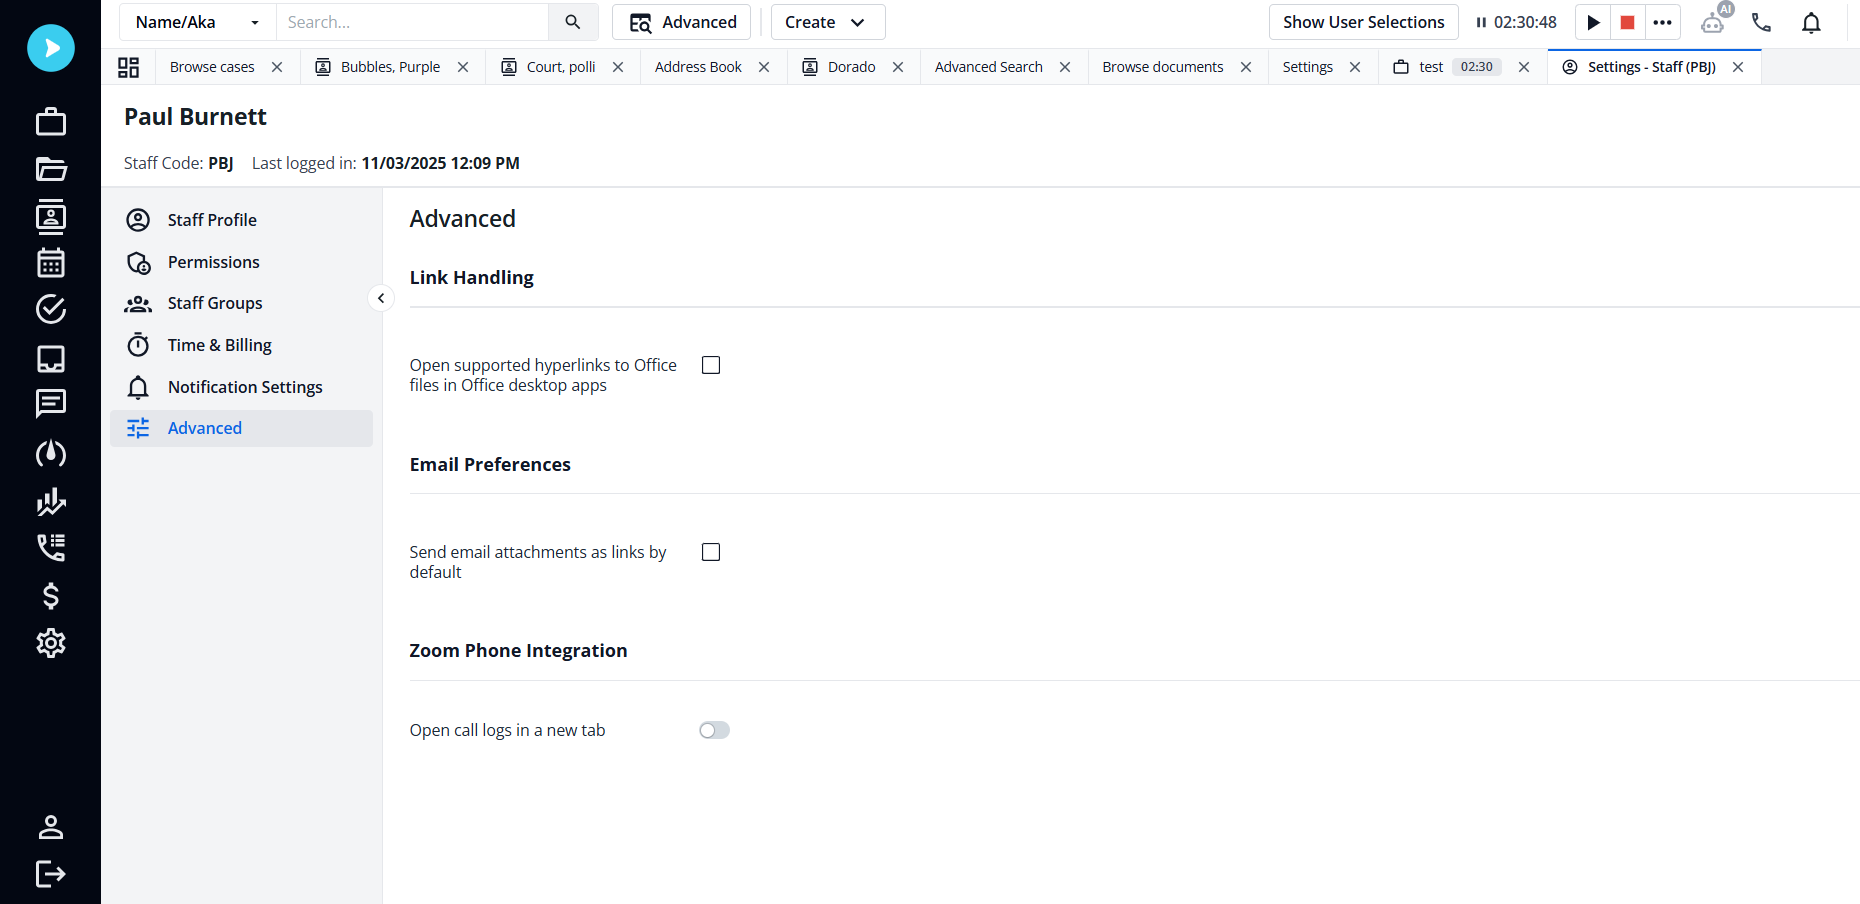
Task: Open the phone icon in top bar
Action: 1761,22
